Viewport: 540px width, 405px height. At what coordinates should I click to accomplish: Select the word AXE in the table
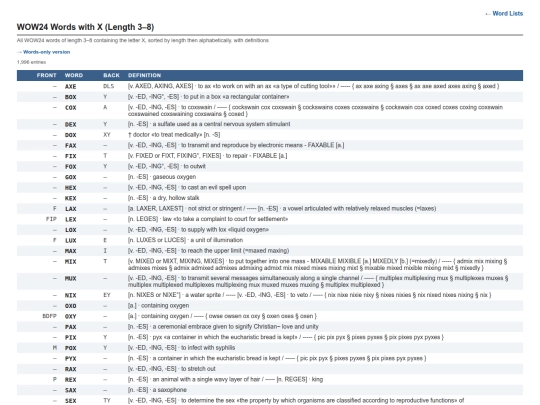pyautogui.click(x=71, y=86)
